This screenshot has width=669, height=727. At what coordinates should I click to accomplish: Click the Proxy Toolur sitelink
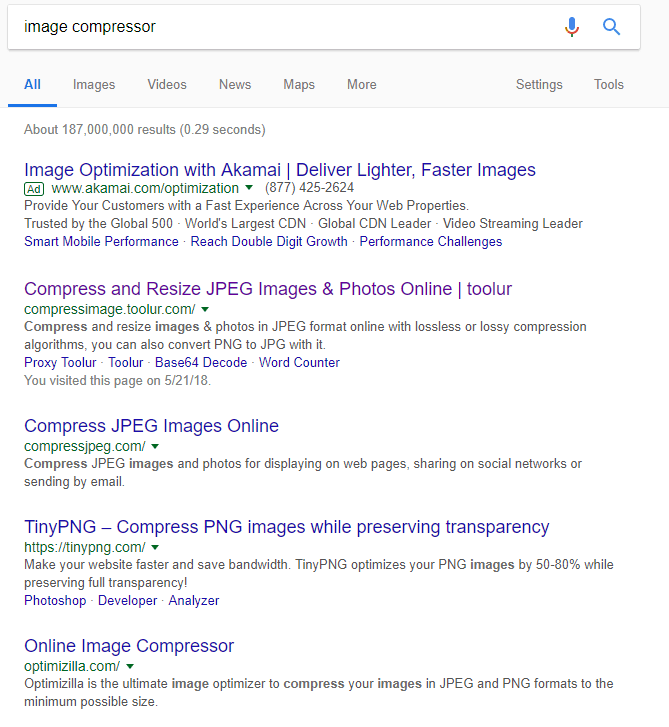point(60,363)
